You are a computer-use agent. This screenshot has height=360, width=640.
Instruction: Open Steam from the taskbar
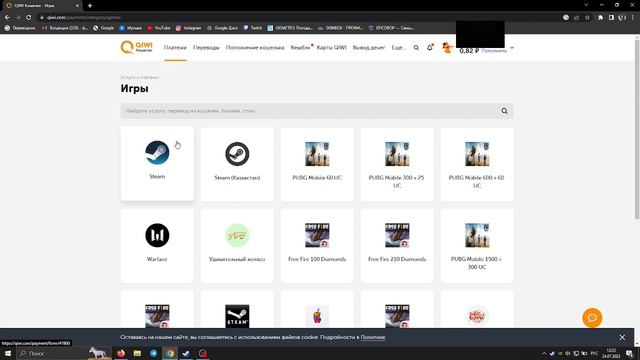186,353
